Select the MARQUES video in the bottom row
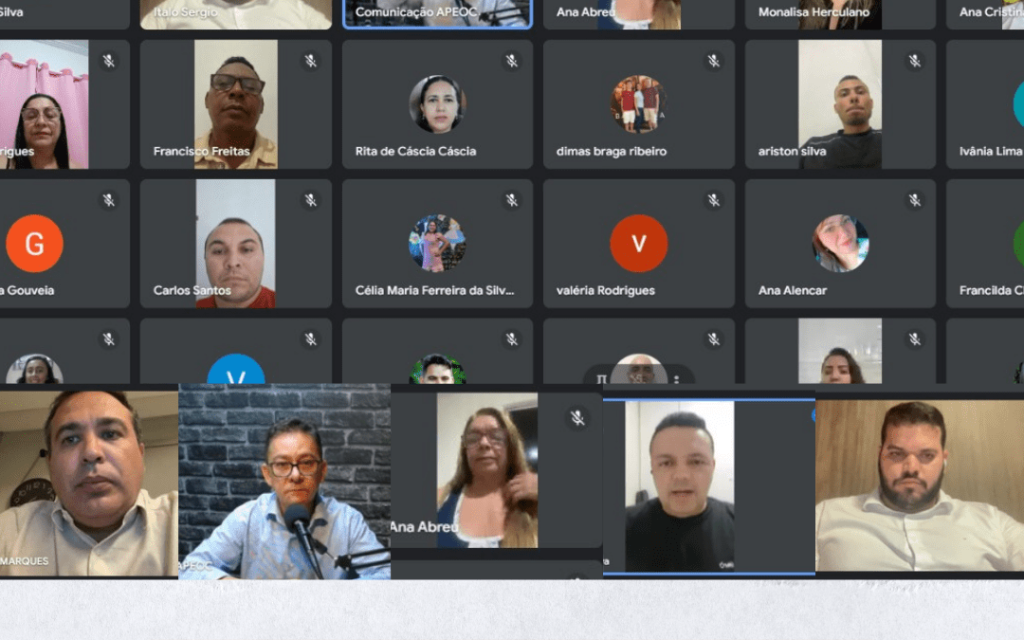 pyautogui.click(x=89, y=484)
